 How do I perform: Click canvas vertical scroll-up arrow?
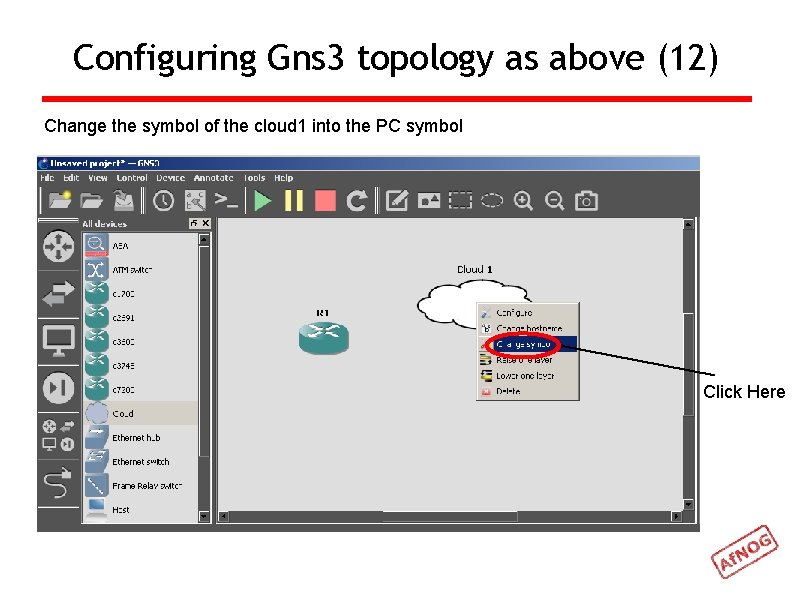pyautogui.click(x=688, y=224)
